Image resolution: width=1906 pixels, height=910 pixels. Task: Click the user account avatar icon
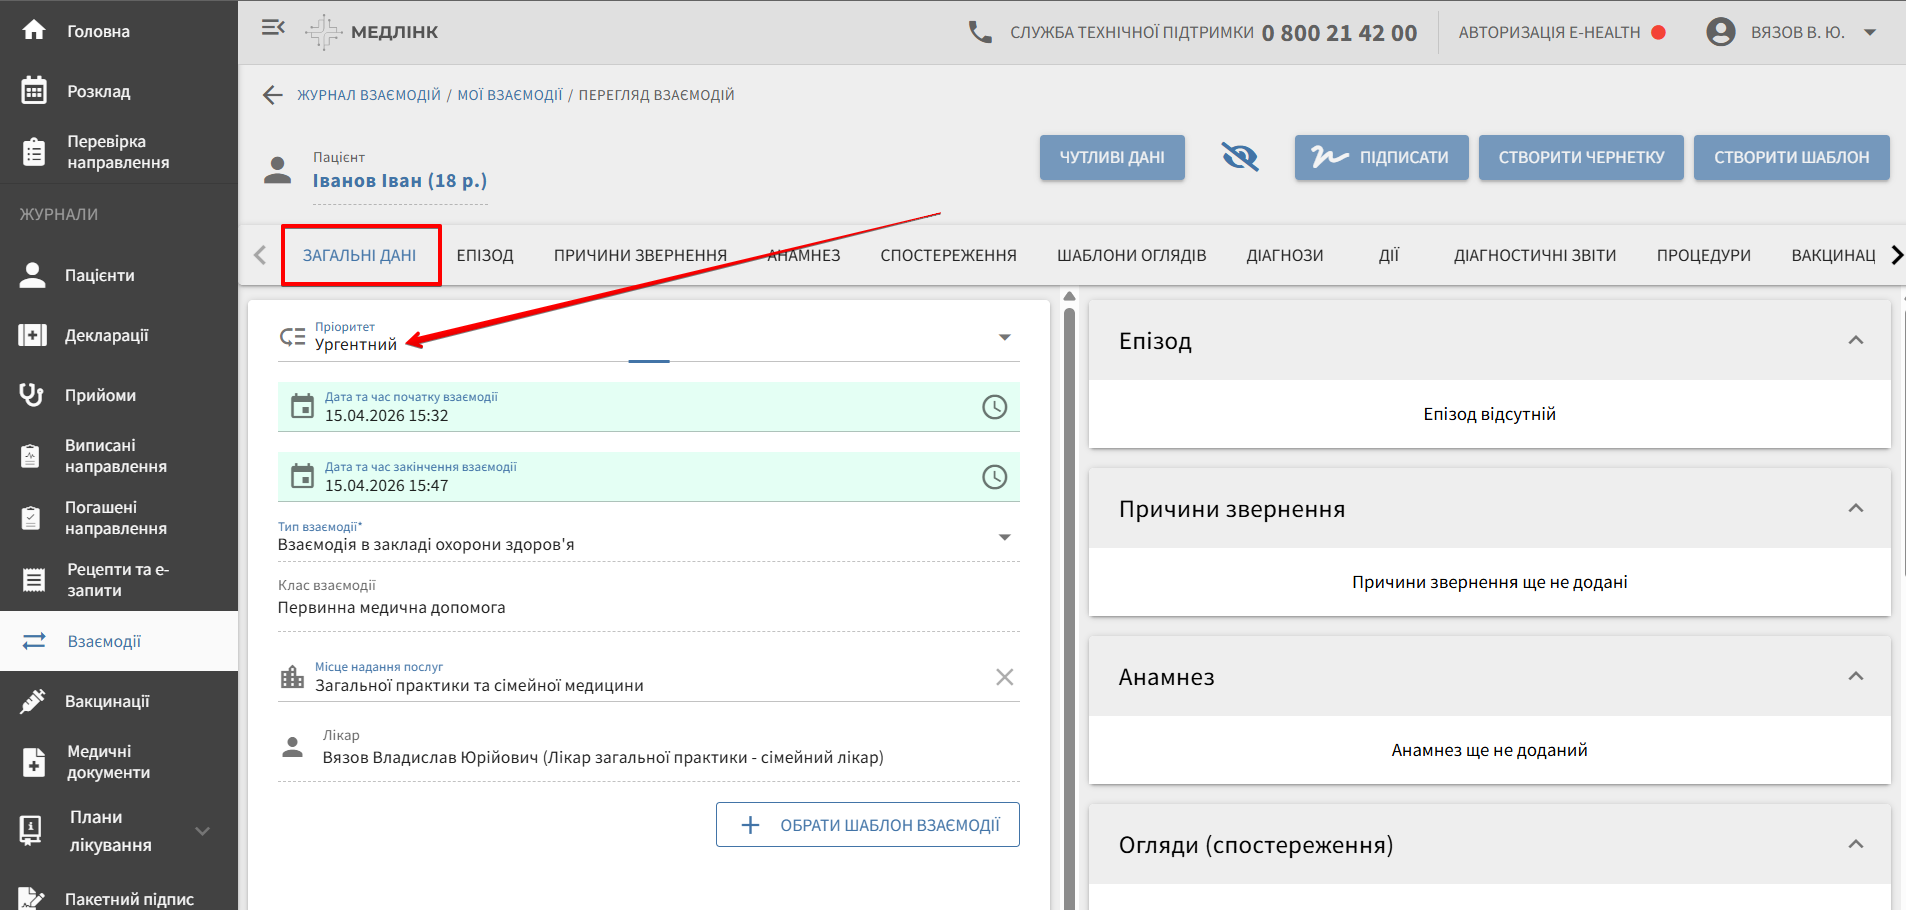(1720, 32)
